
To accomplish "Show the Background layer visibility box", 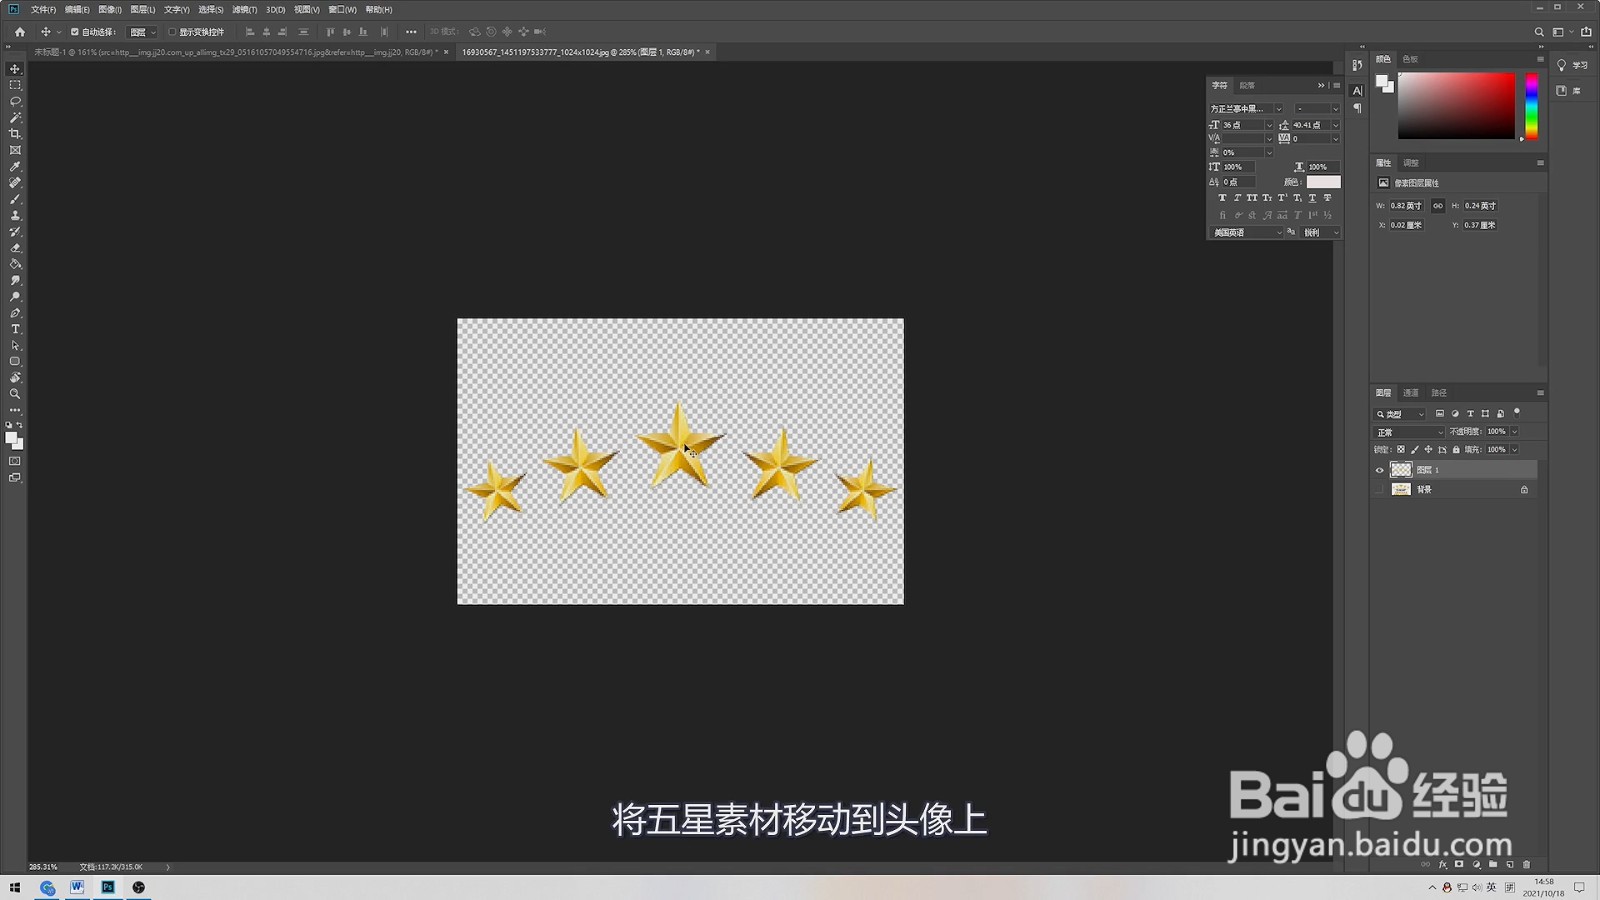I will click(1380, 490).
